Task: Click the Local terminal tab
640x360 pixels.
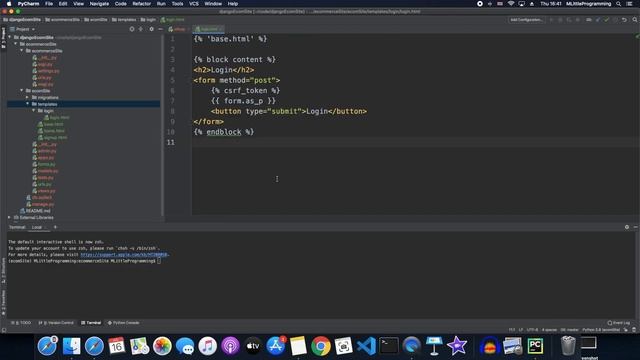Action: pyautogui.click(x=37, y=227)
